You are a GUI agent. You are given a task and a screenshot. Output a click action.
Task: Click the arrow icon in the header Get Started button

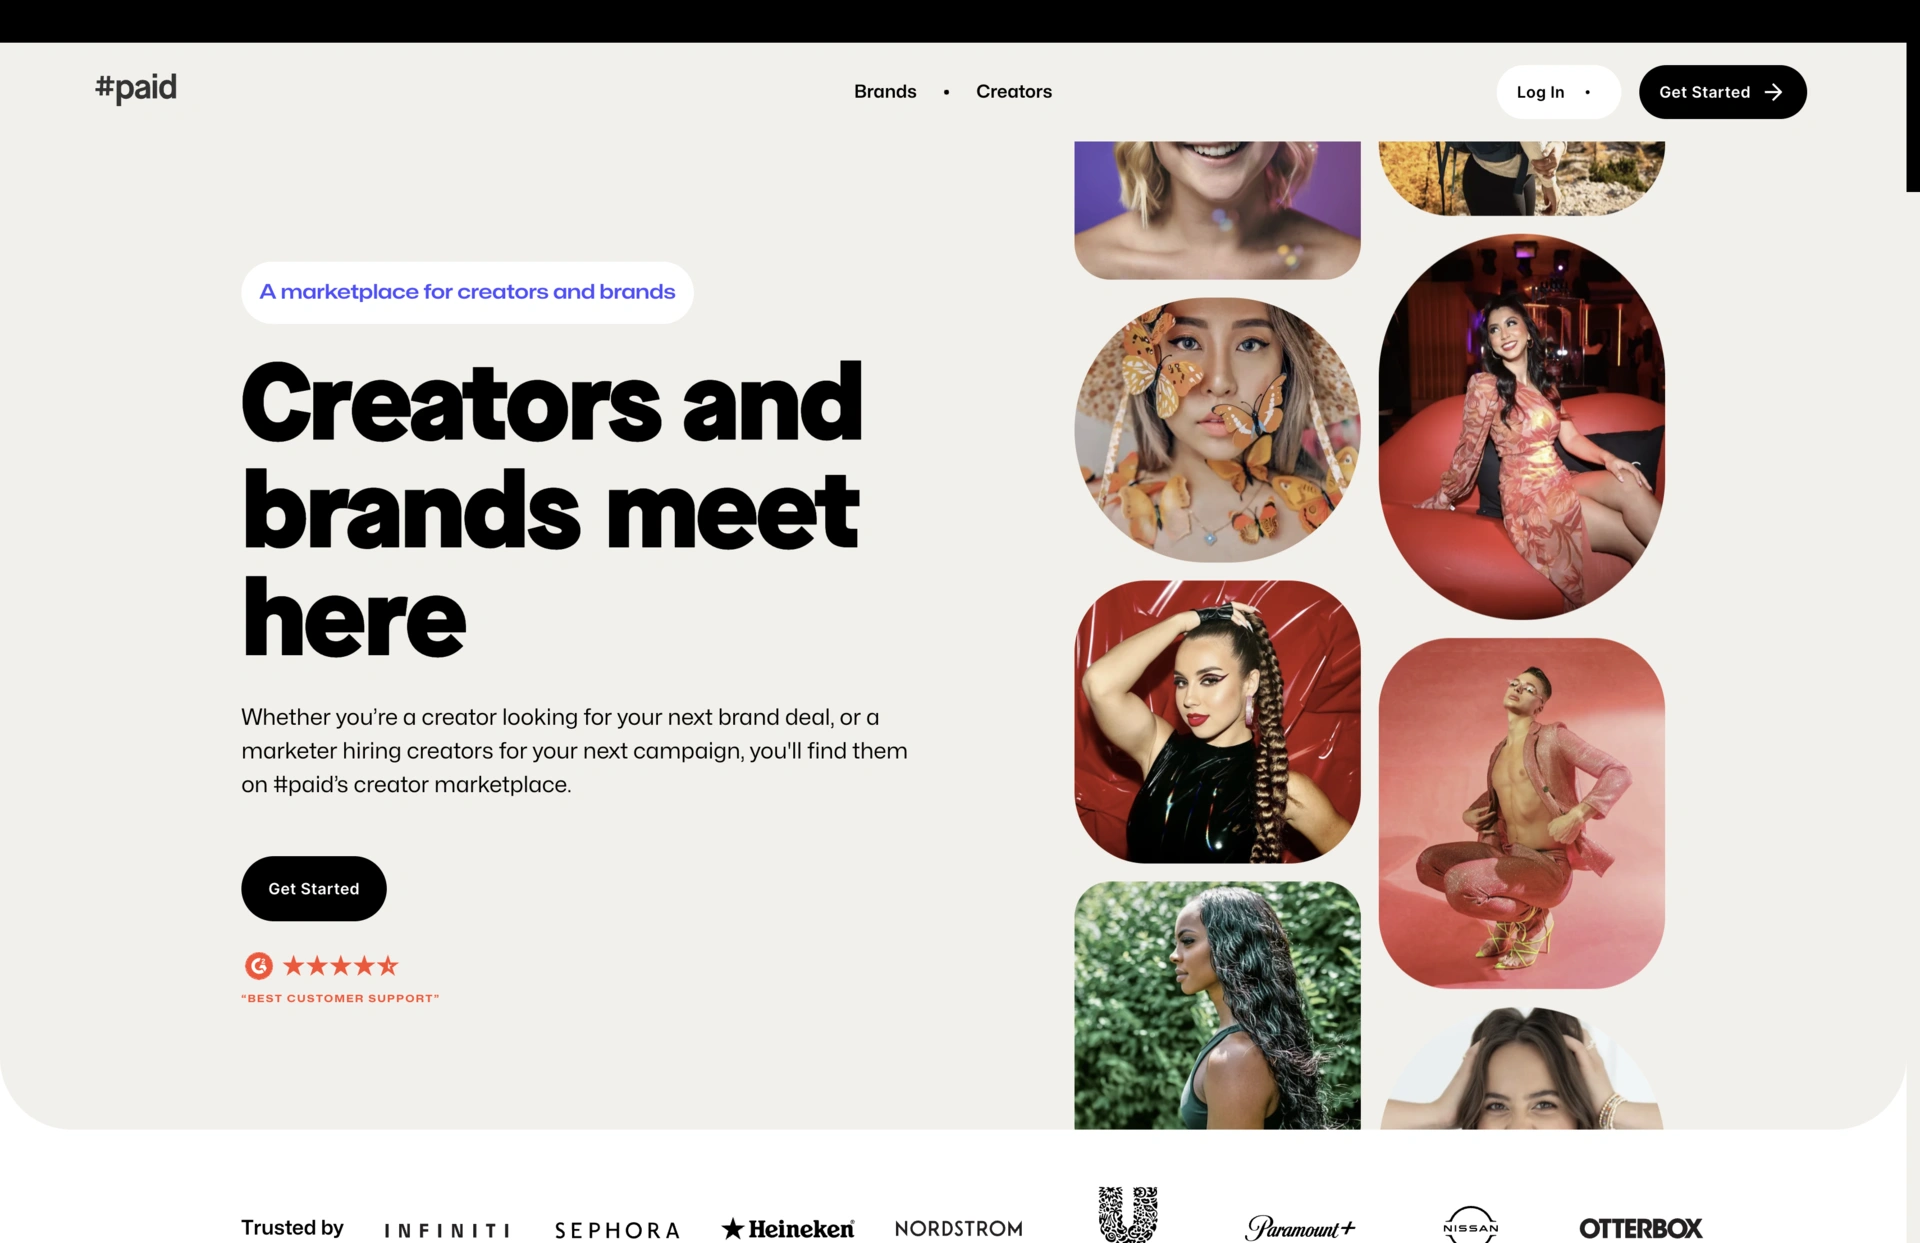click(x=1773, y=92)
